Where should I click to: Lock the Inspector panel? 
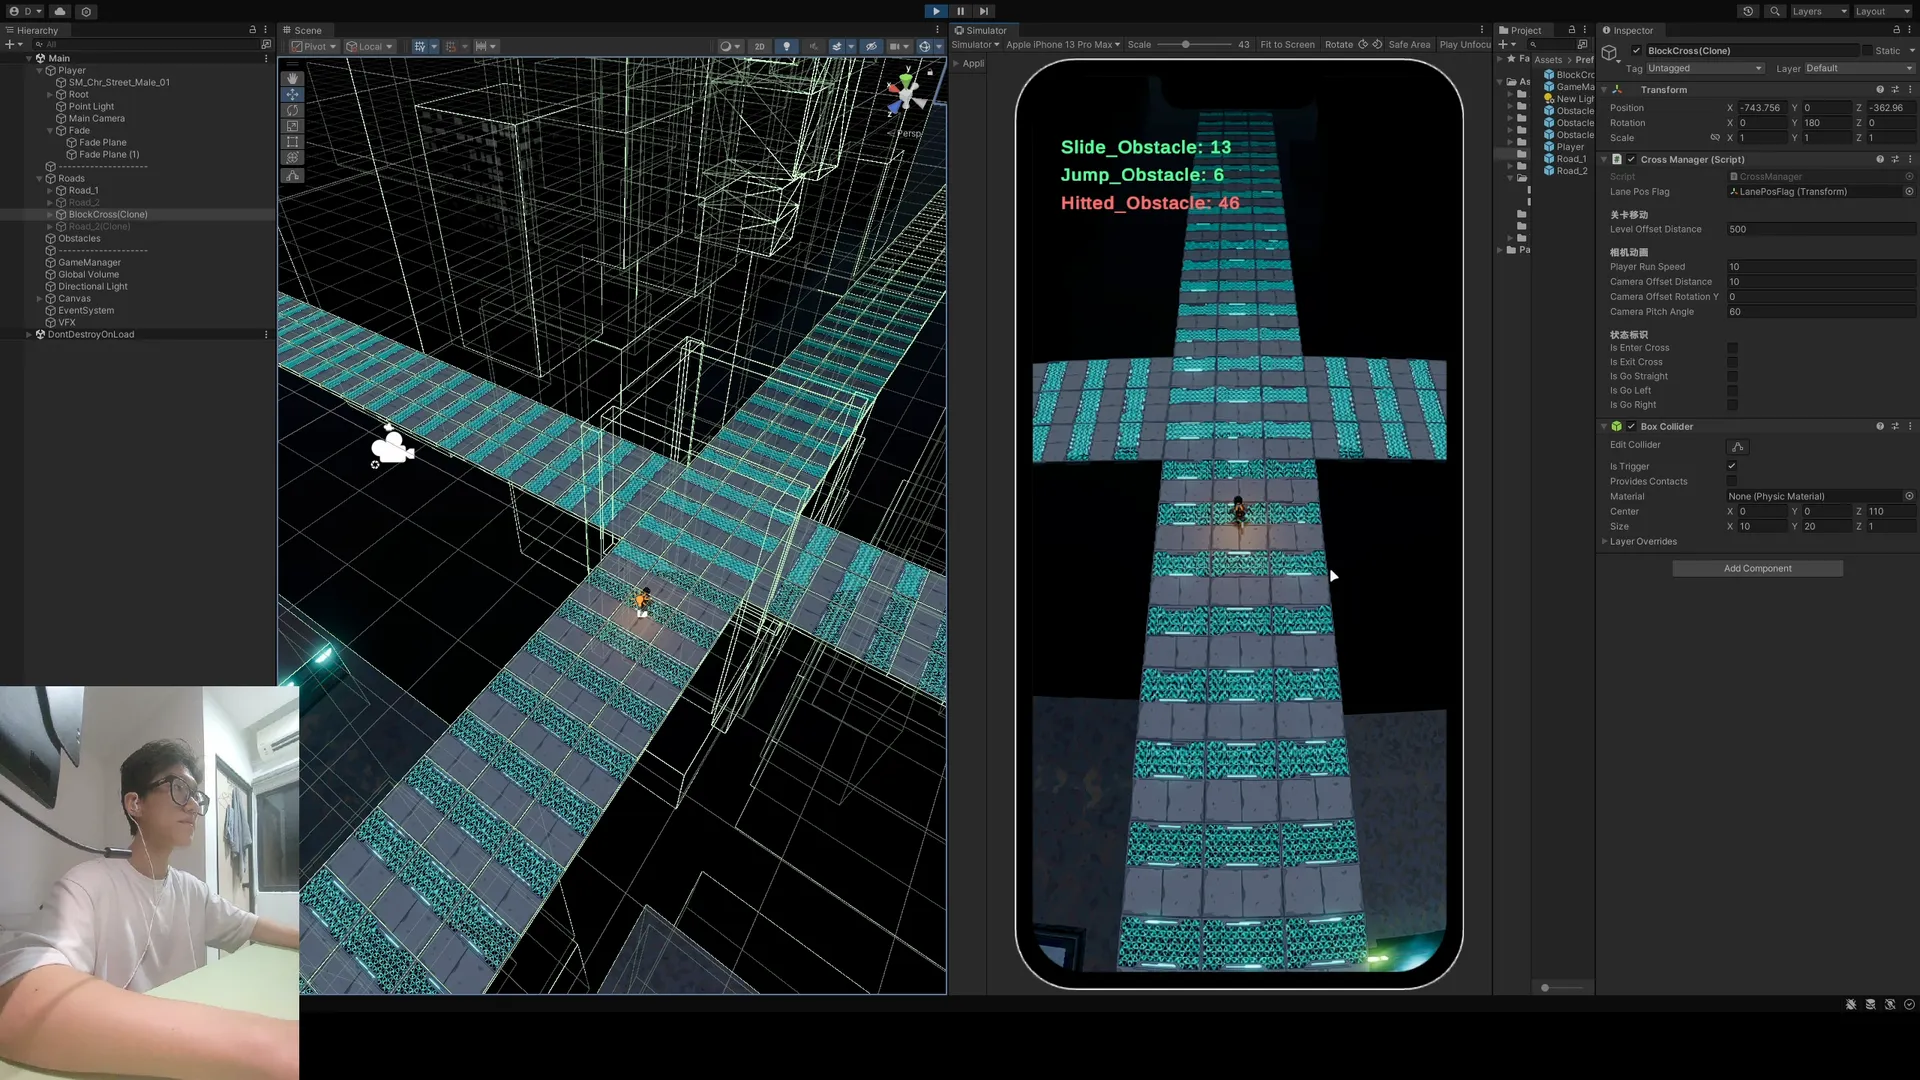click(x=1896, y=30)
